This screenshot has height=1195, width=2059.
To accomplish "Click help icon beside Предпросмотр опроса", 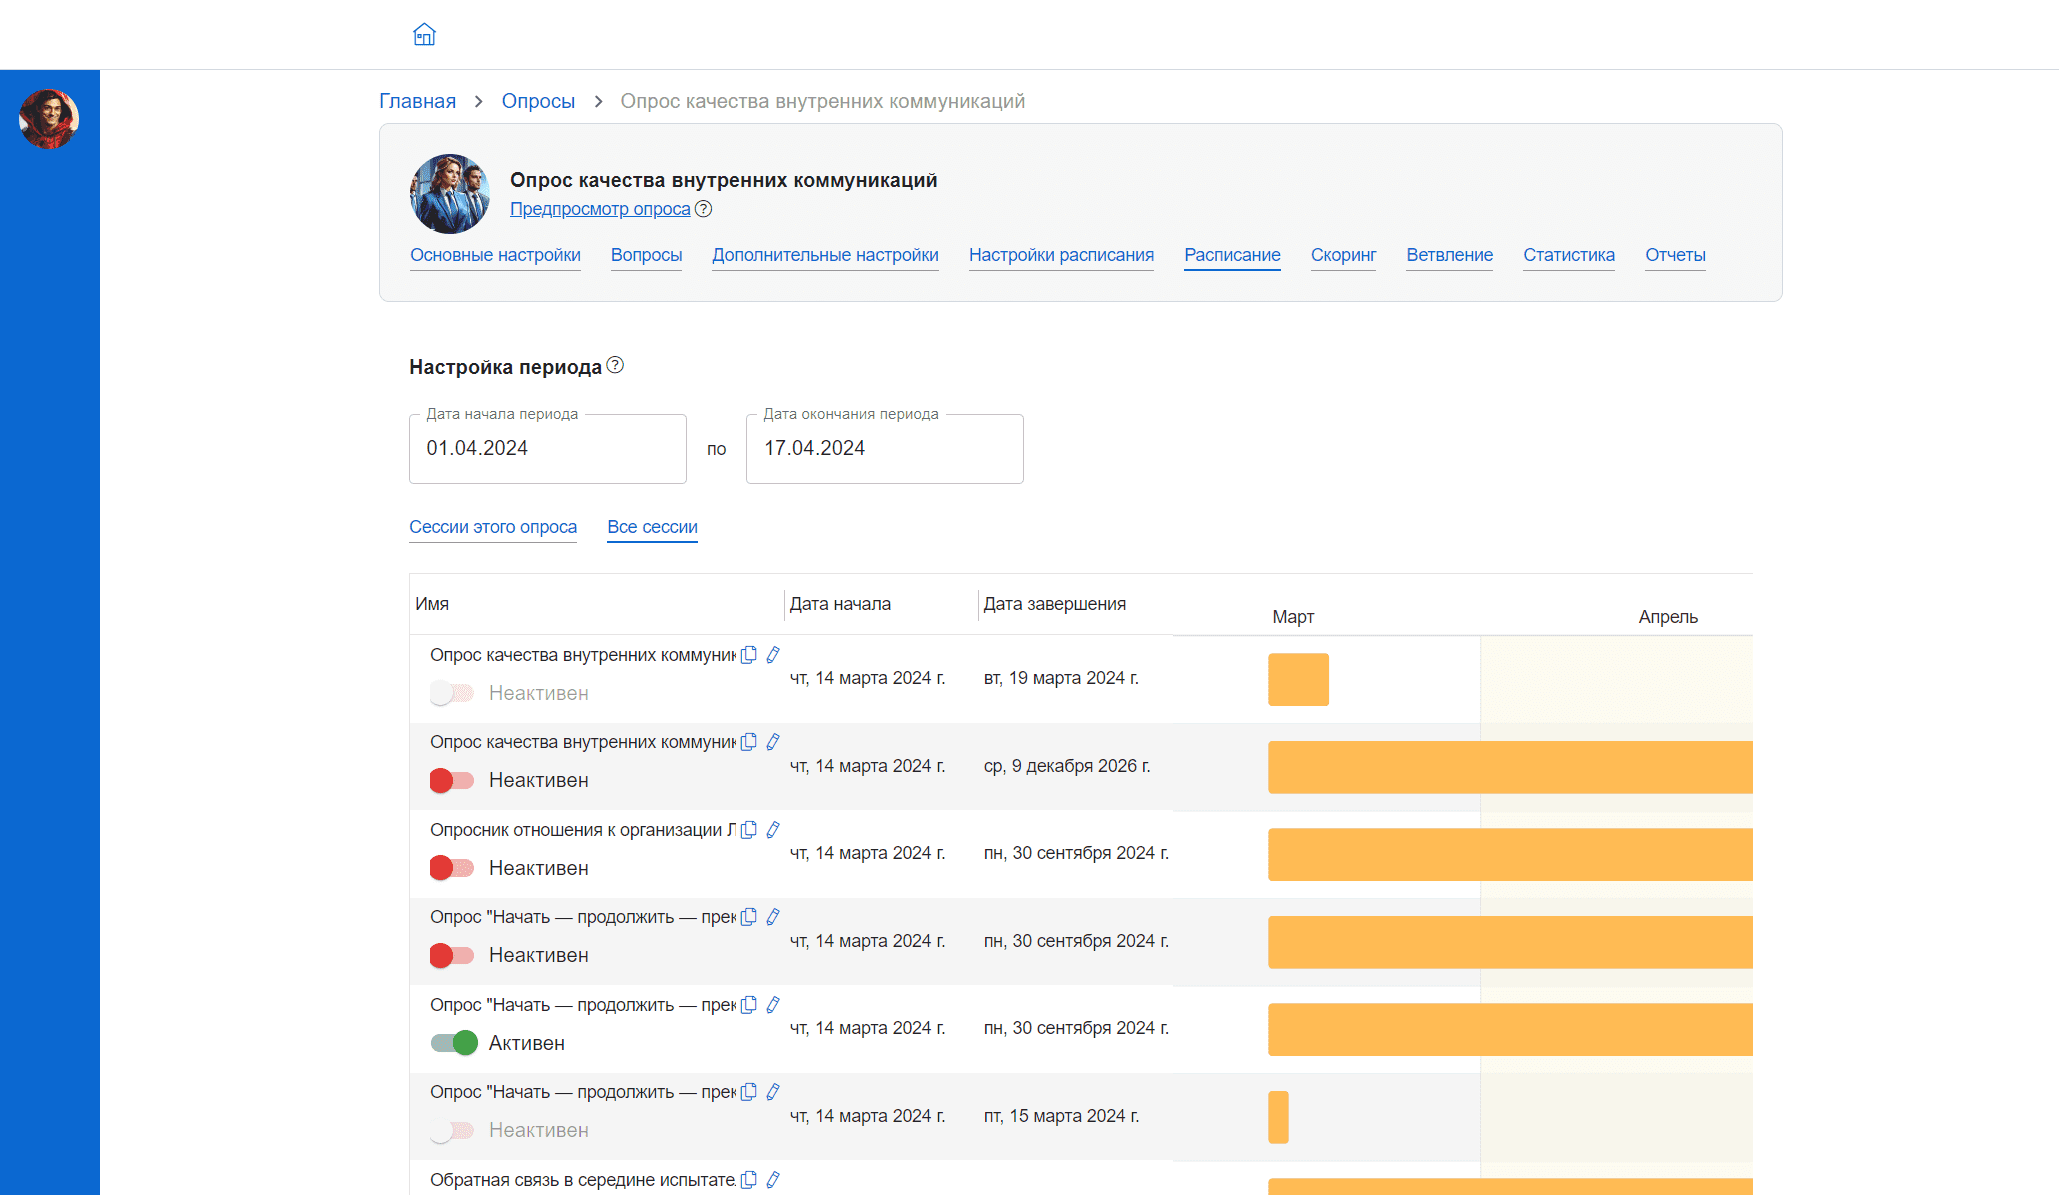I will [x=704, y=209].
